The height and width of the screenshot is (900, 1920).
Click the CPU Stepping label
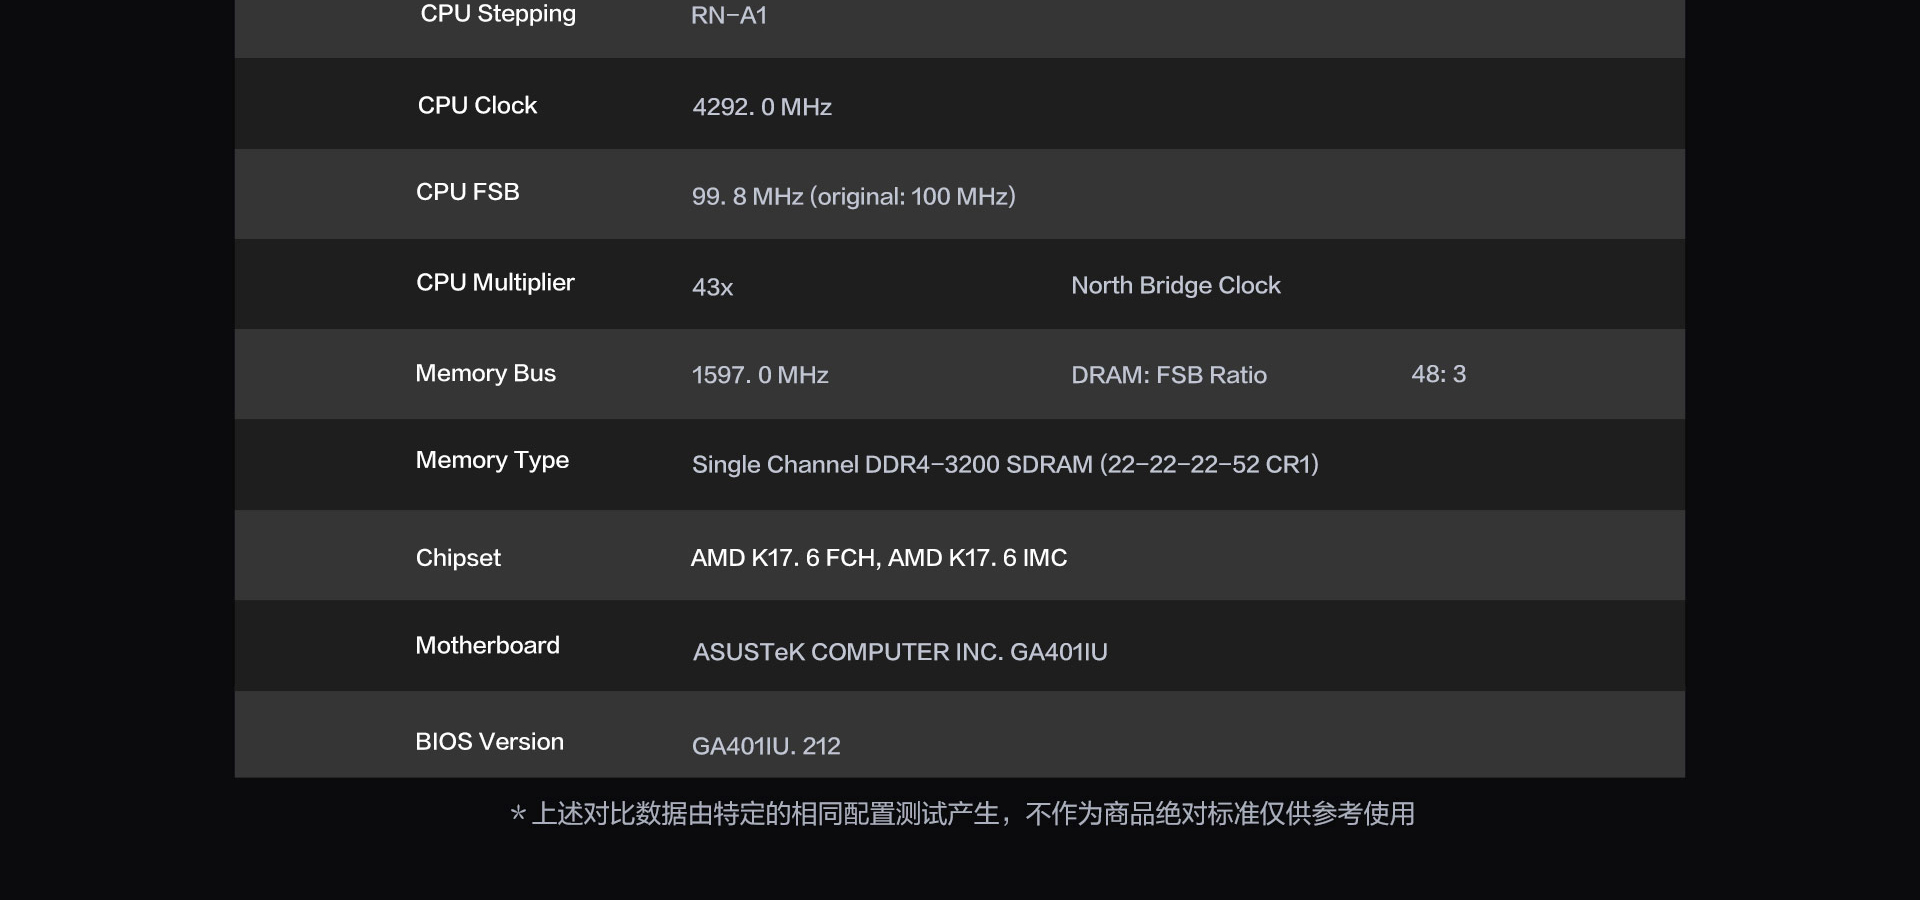pyautogui.click(x=498, y=14)
